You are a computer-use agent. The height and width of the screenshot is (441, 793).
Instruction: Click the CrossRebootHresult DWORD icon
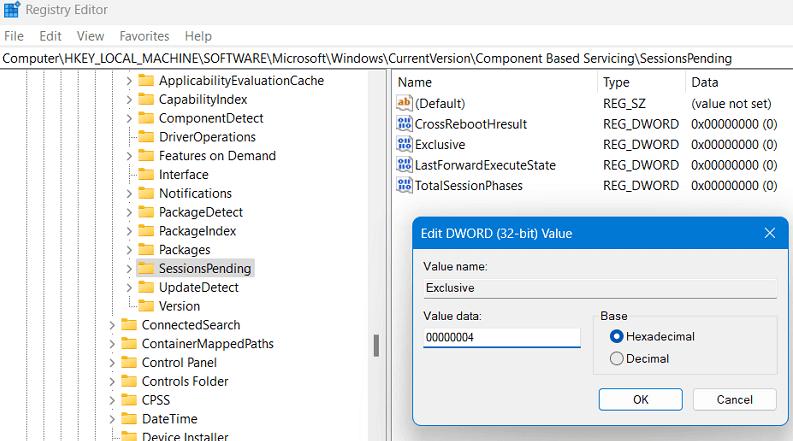pos(404,124)
